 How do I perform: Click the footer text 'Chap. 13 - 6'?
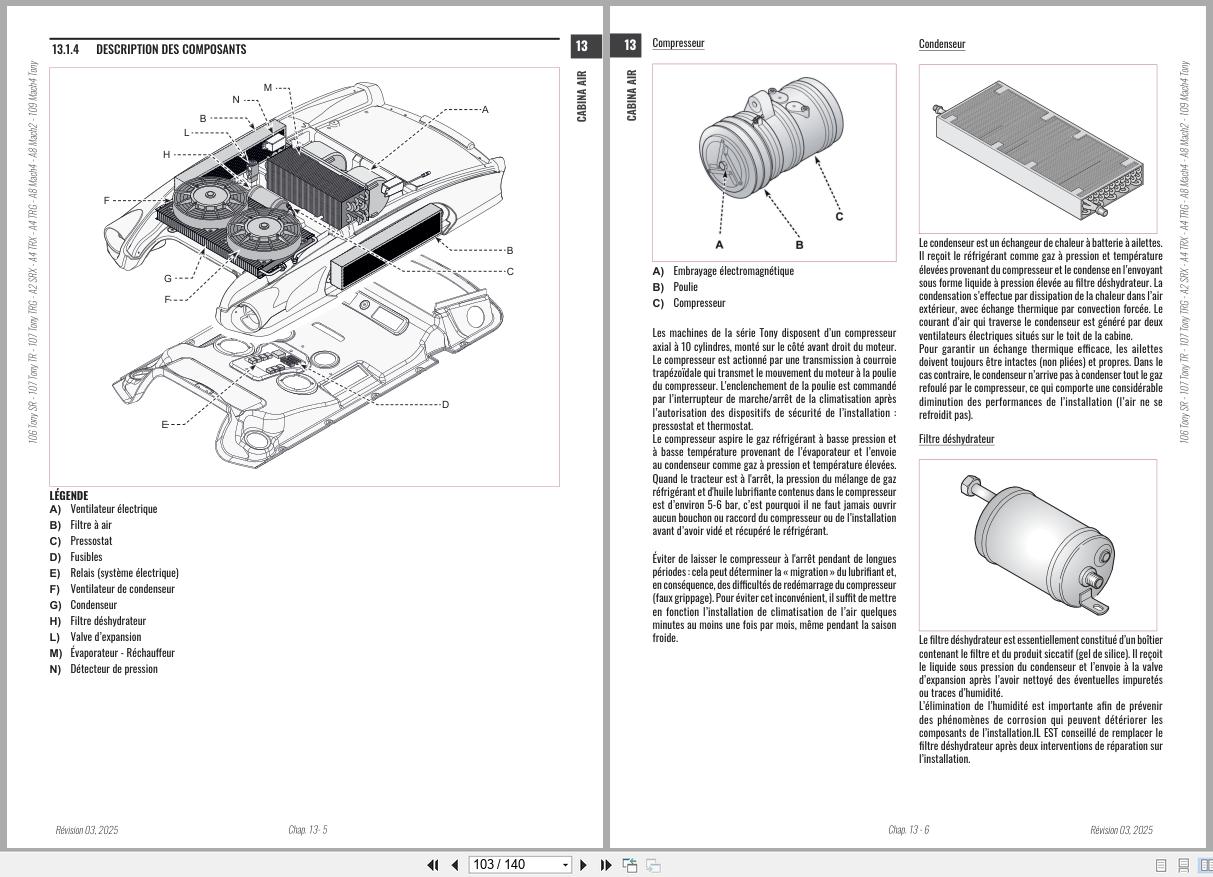point(908,830)
